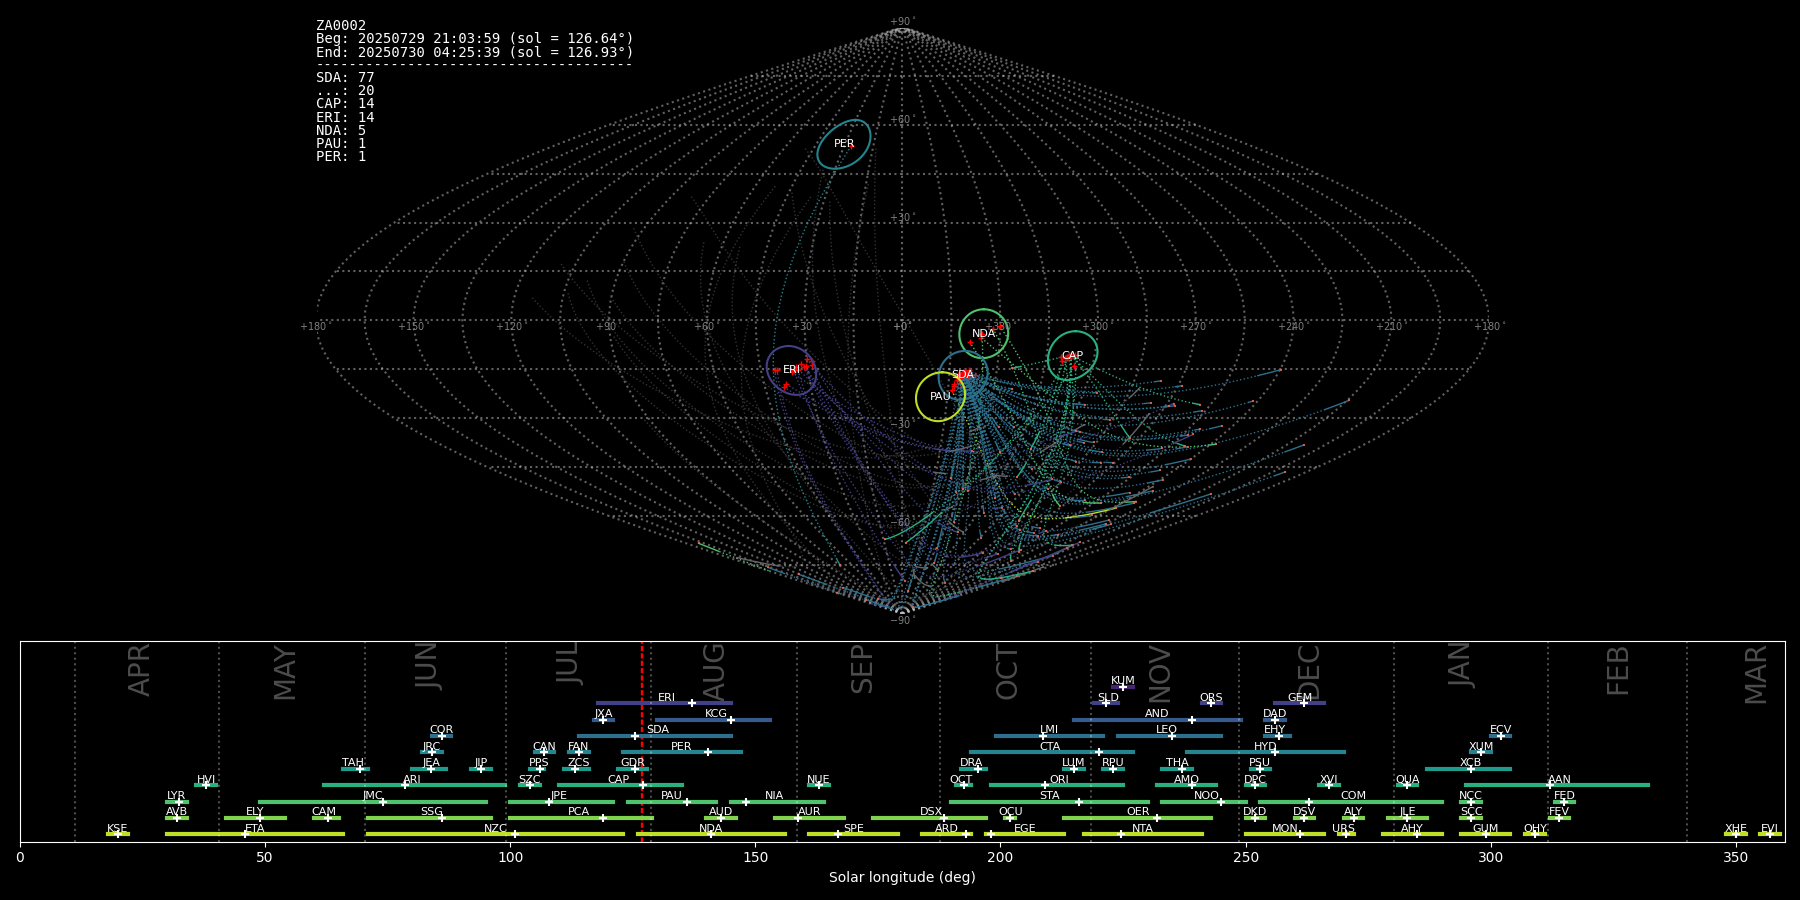Click the PAU: 1 count line

coord(341,144)
